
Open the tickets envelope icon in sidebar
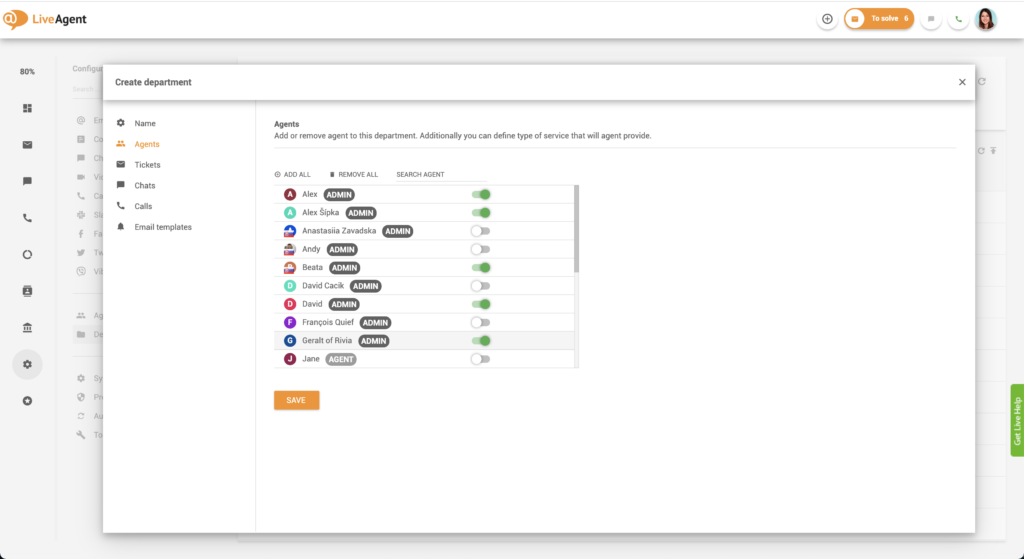[x=27, y=145]
